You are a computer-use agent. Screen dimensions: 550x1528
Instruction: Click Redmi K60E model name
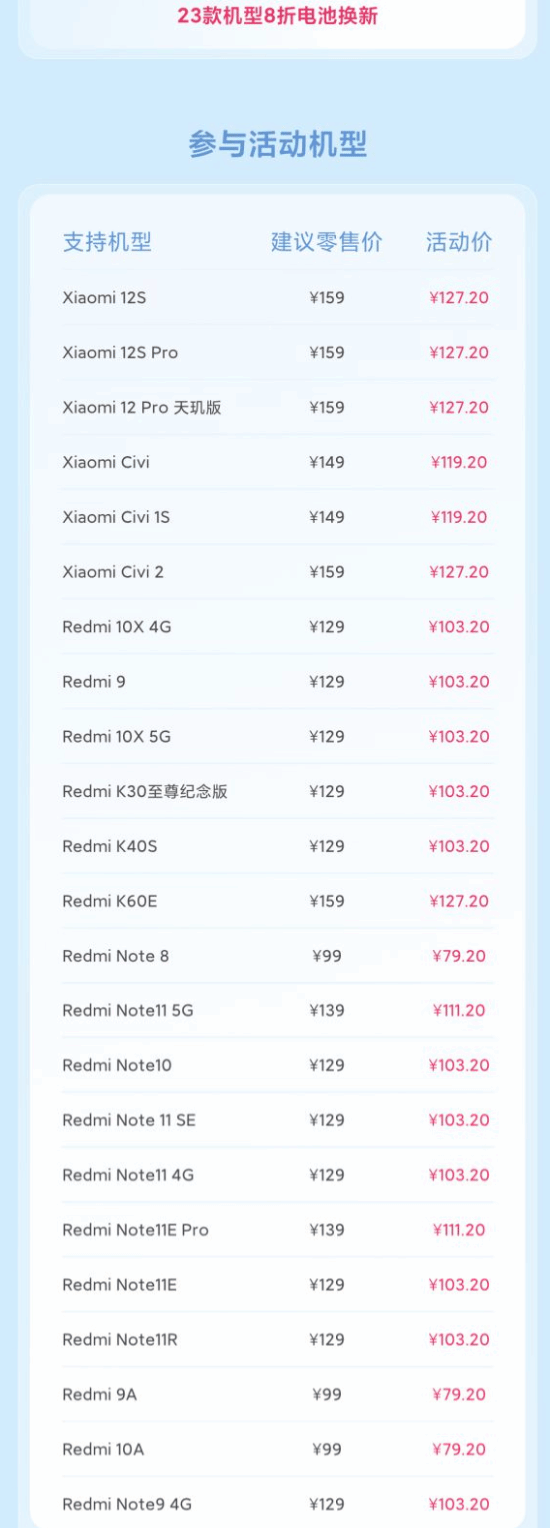(x=110, y=901)
